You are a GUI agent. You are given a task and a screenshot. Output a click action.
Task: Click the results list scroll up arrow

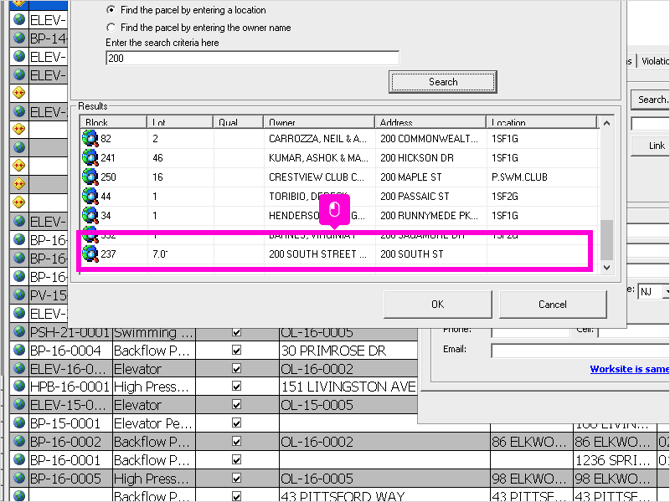tap(607, 123)
